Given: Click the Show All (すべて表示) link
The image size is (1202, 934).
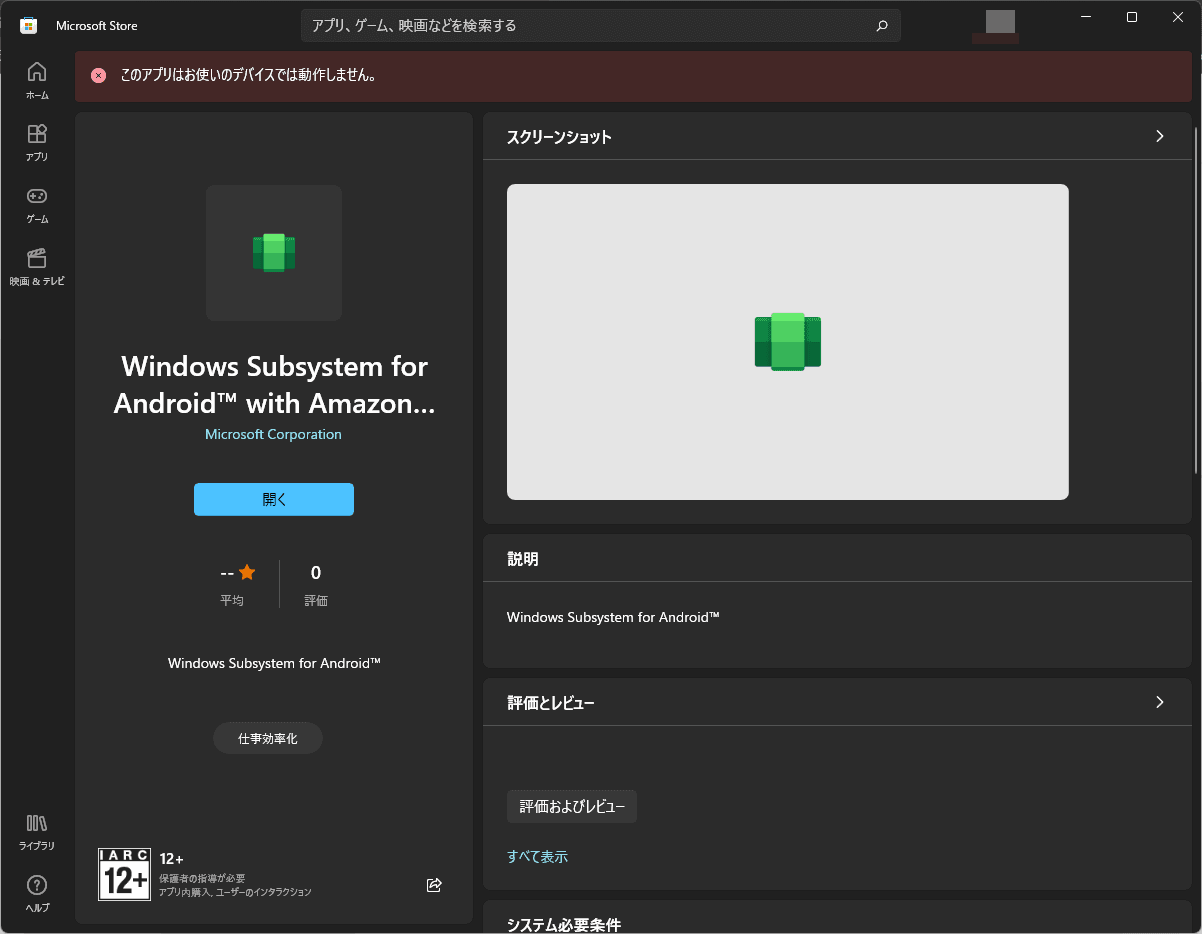Looking at the screenshot, I should tap(537, 856).
